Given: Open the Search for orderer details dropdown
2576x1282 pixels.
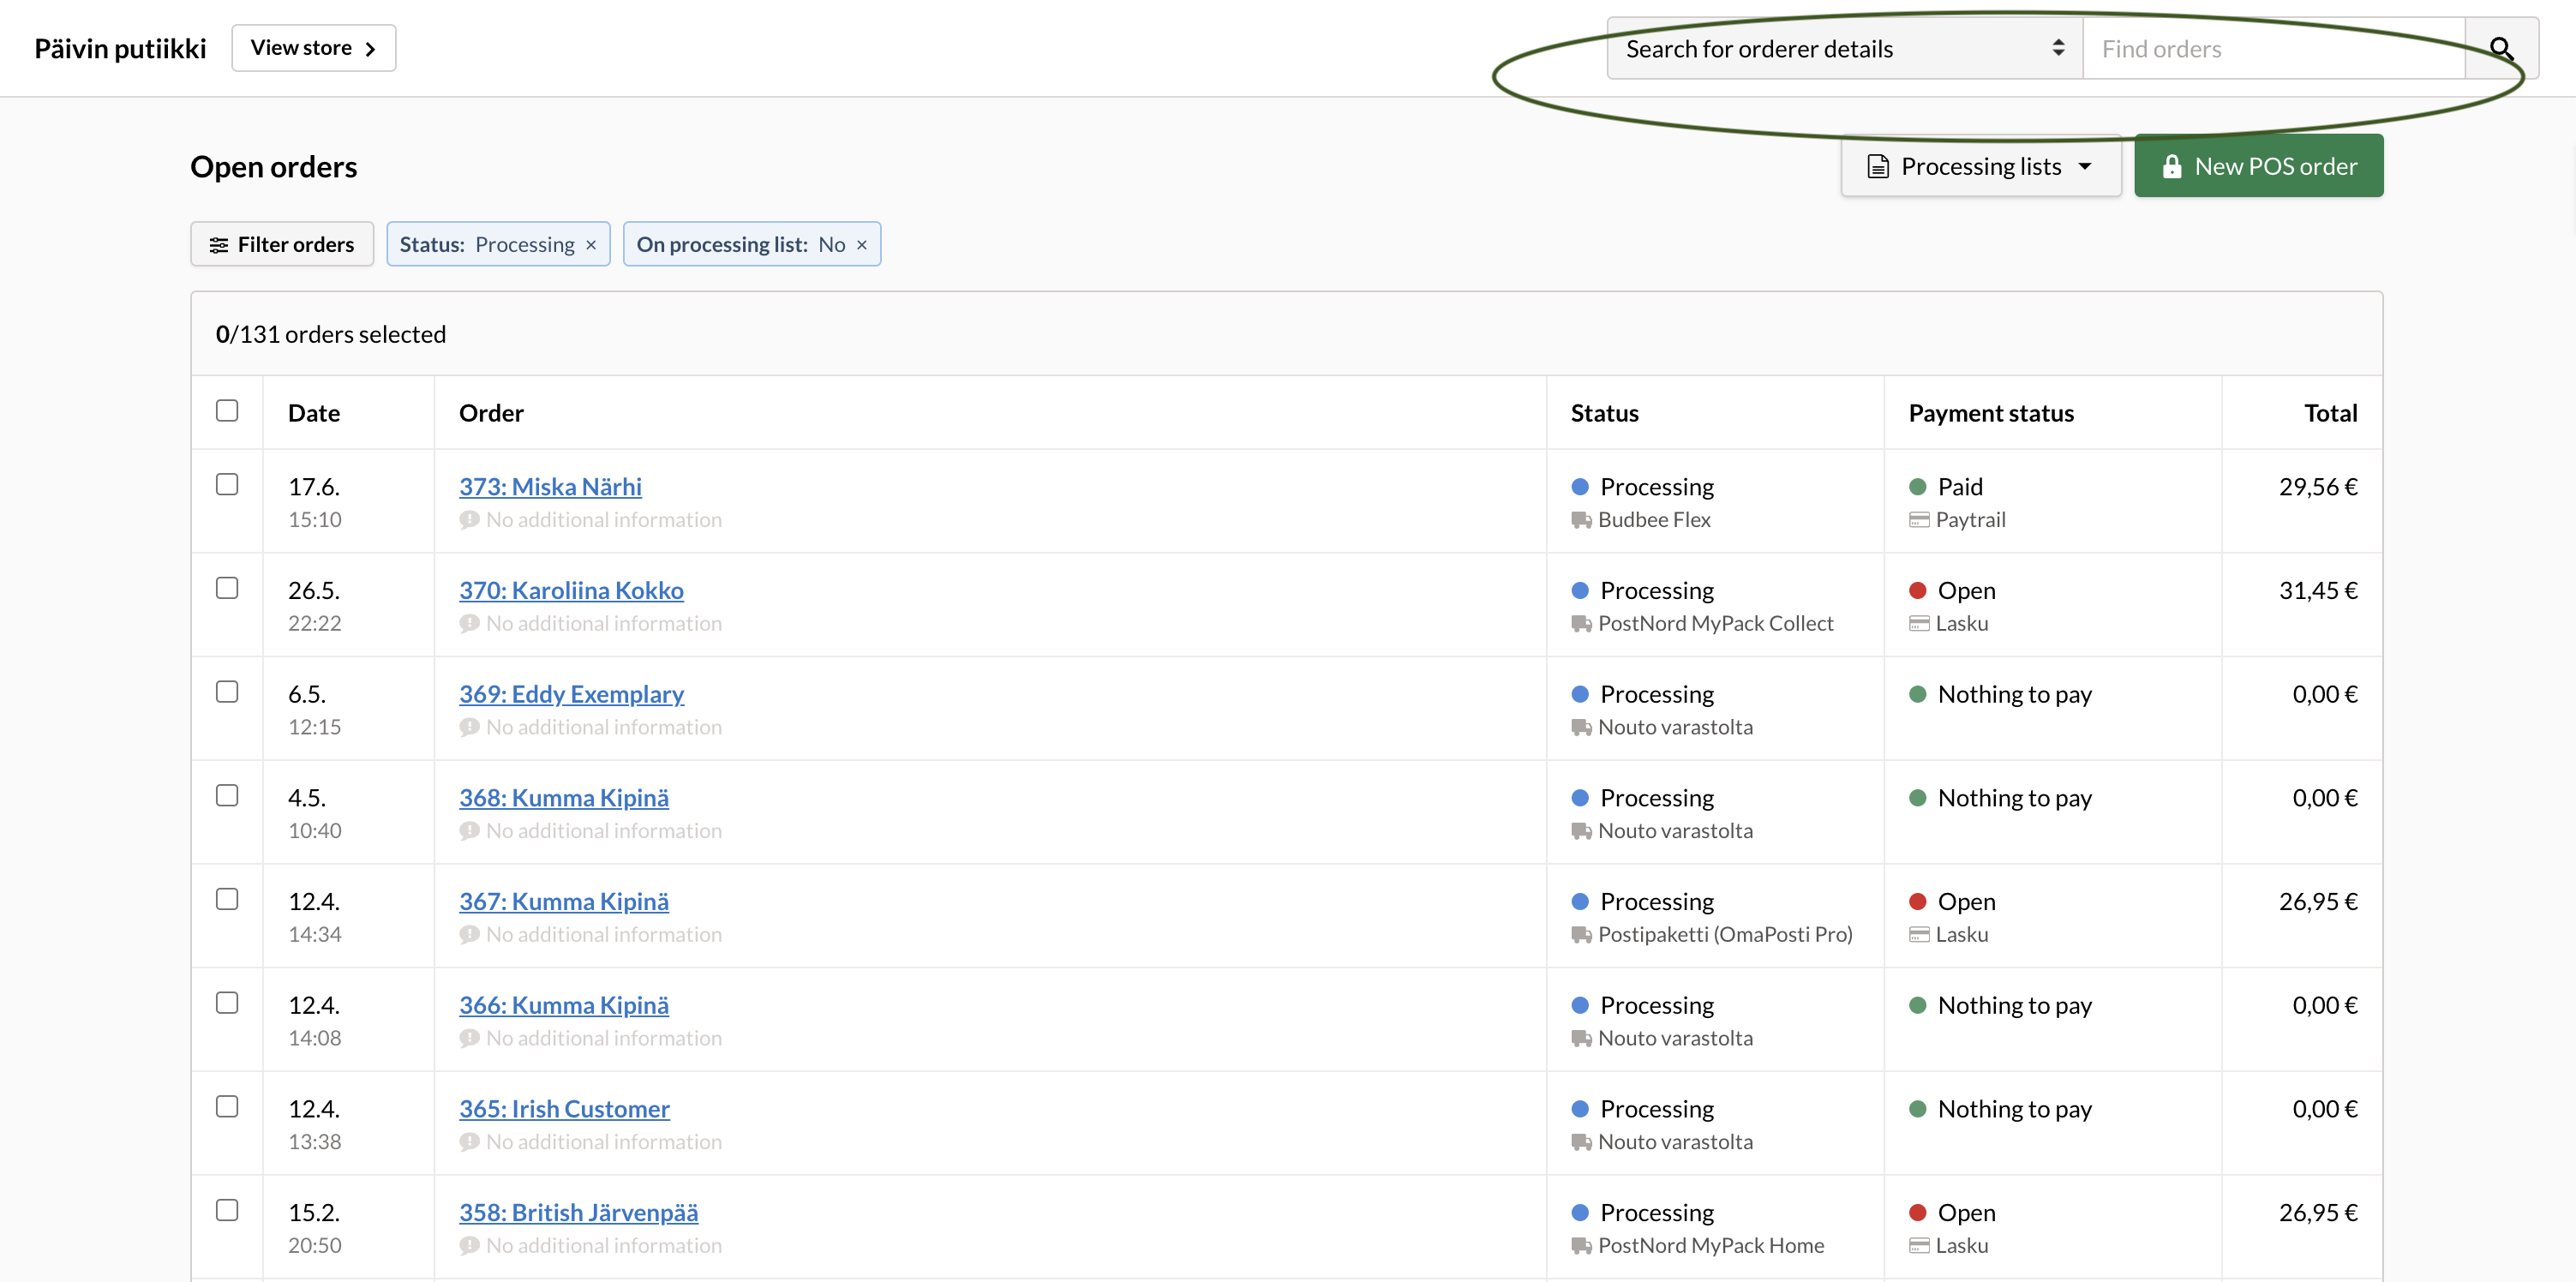Looking at the screenshot, I should [1845, 48].
